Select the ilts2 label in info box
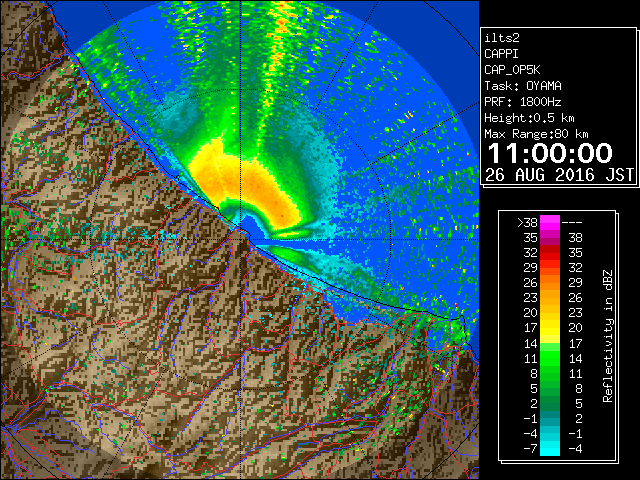This screenshot has height=480, width=640. click(x=502, y=38)
